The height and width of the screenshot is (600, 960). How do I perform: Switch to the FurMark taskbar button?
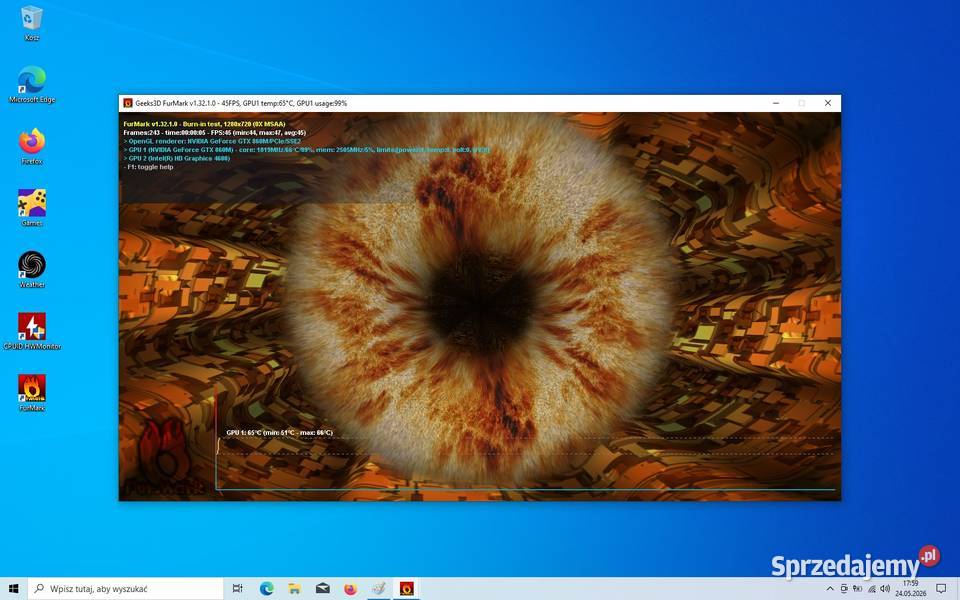(407, 588)
